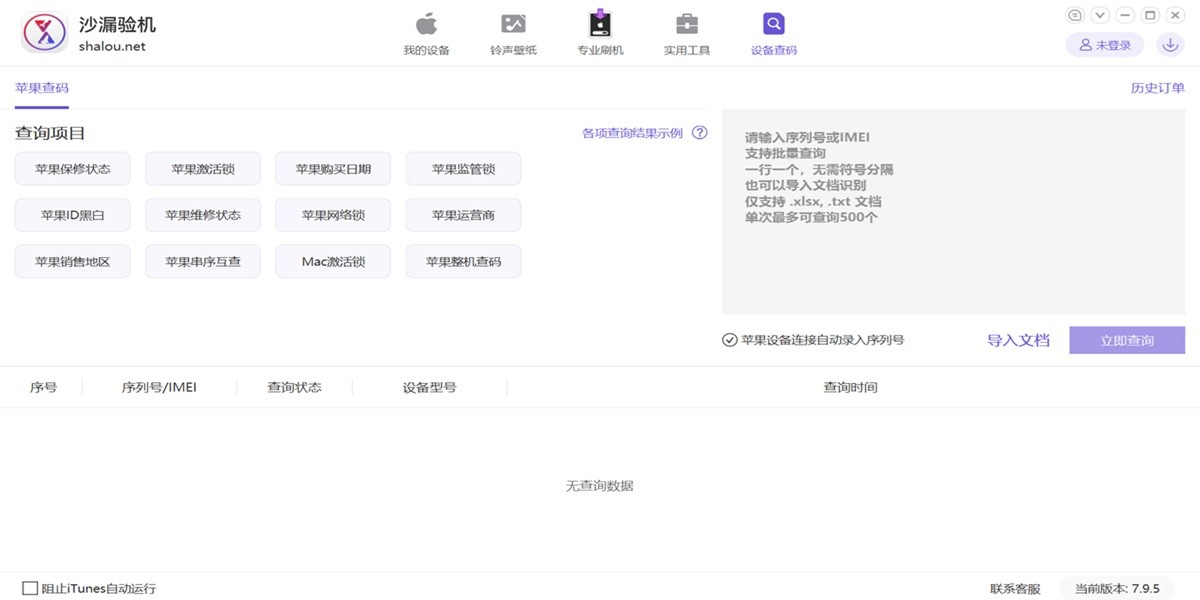Click the user icon on 未登录 button
Screen dimensions: 1200x600
(1084, 44)
